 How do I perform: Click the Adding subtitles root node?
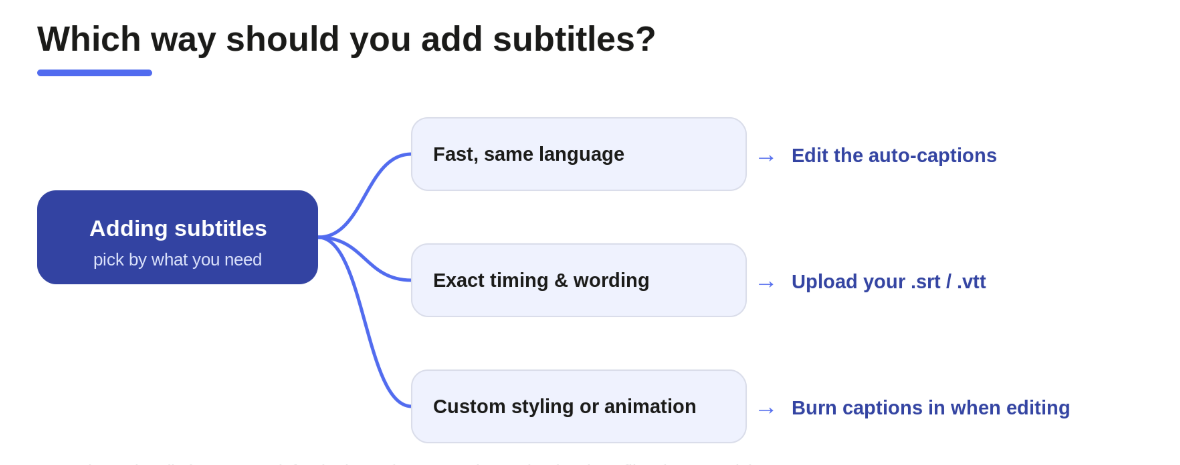point(178,237)
